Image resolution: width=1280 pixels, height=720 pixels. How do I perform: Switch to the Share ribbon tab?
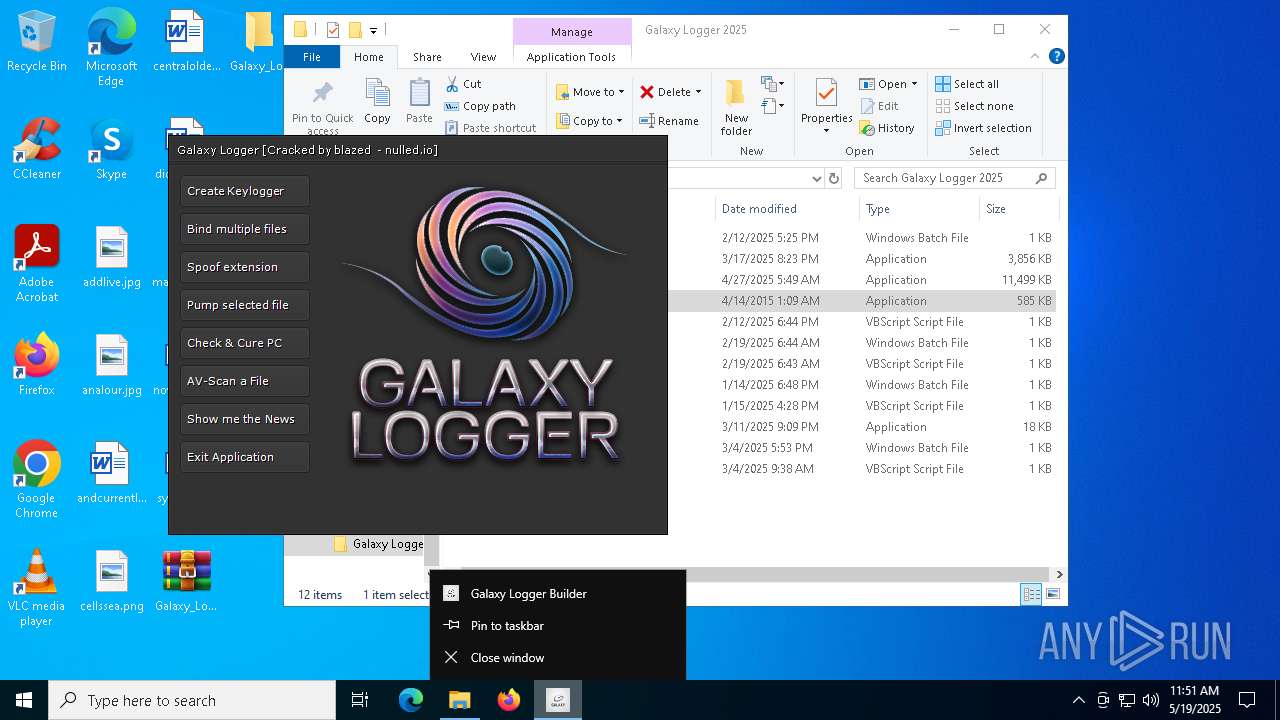coord(427,57)
